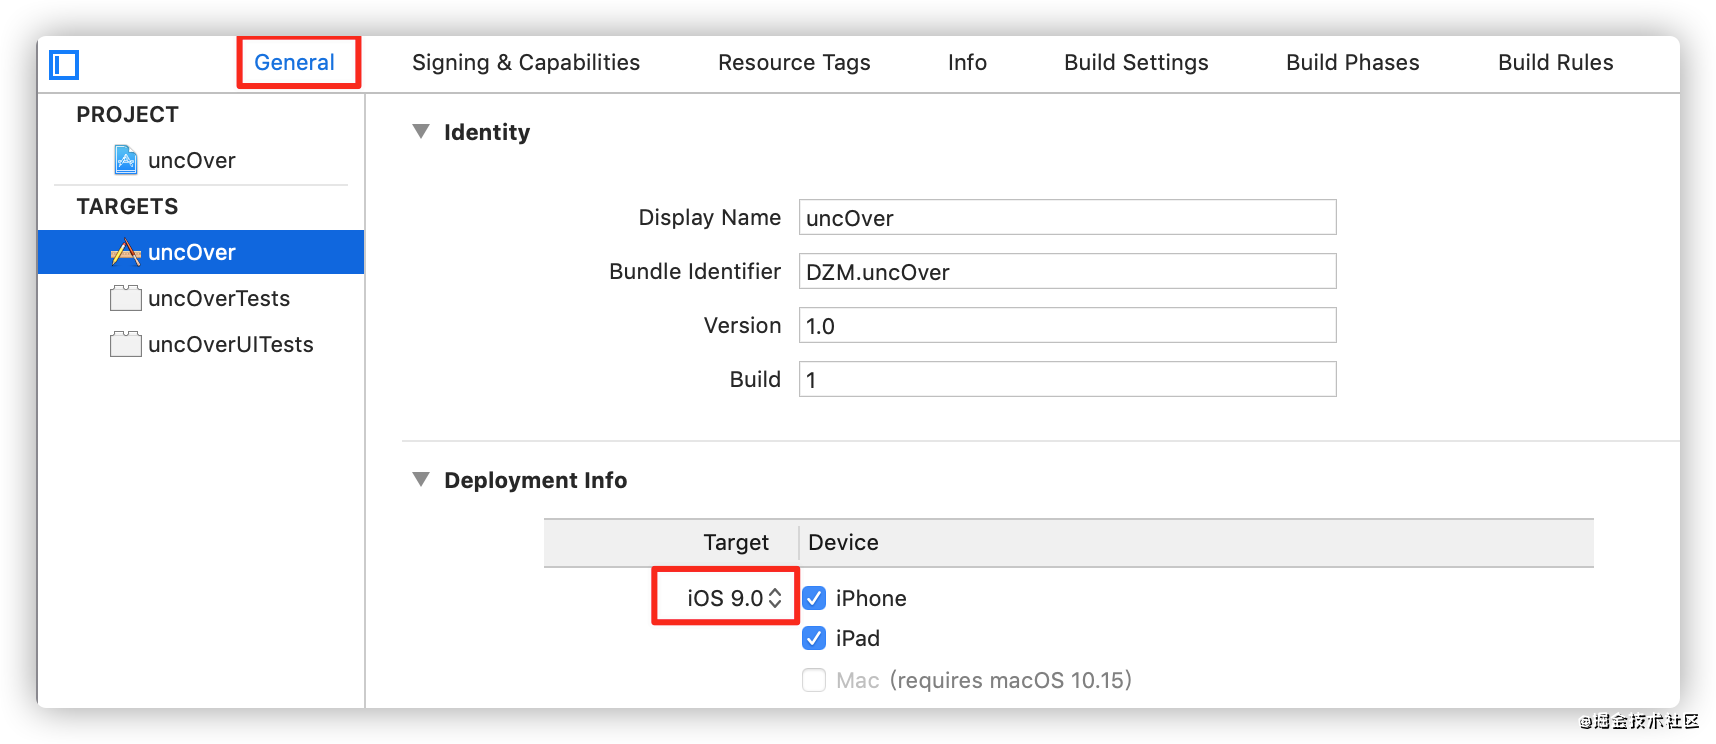The image size is (1716, 744).
Task: Click the uncOver app target icon
Action: (125, 252)
